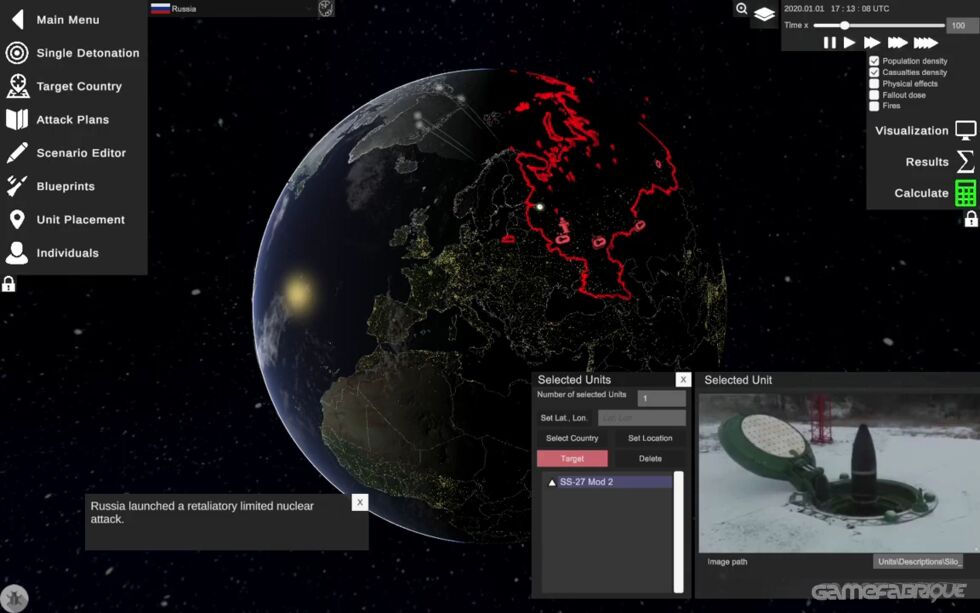Play simulation at normal speed
Viewport: 980px width, 613px height.
[849, 42]
